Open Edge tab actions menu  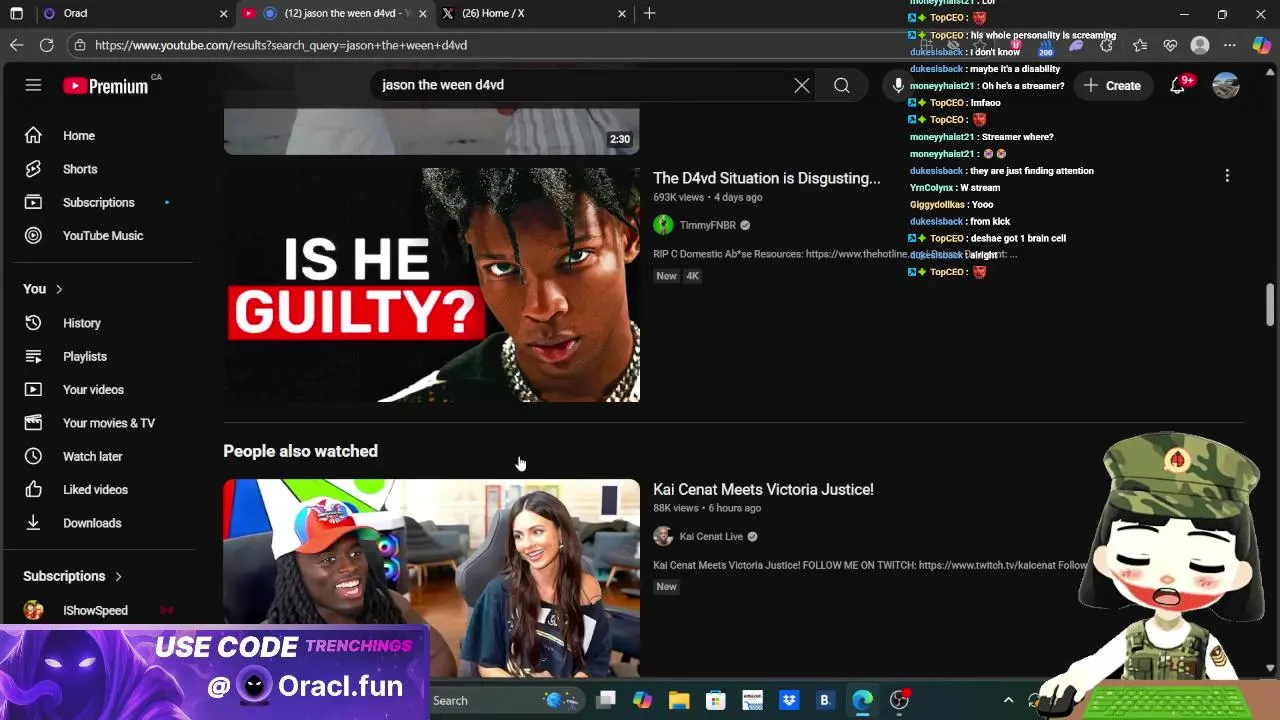point(16,13)
